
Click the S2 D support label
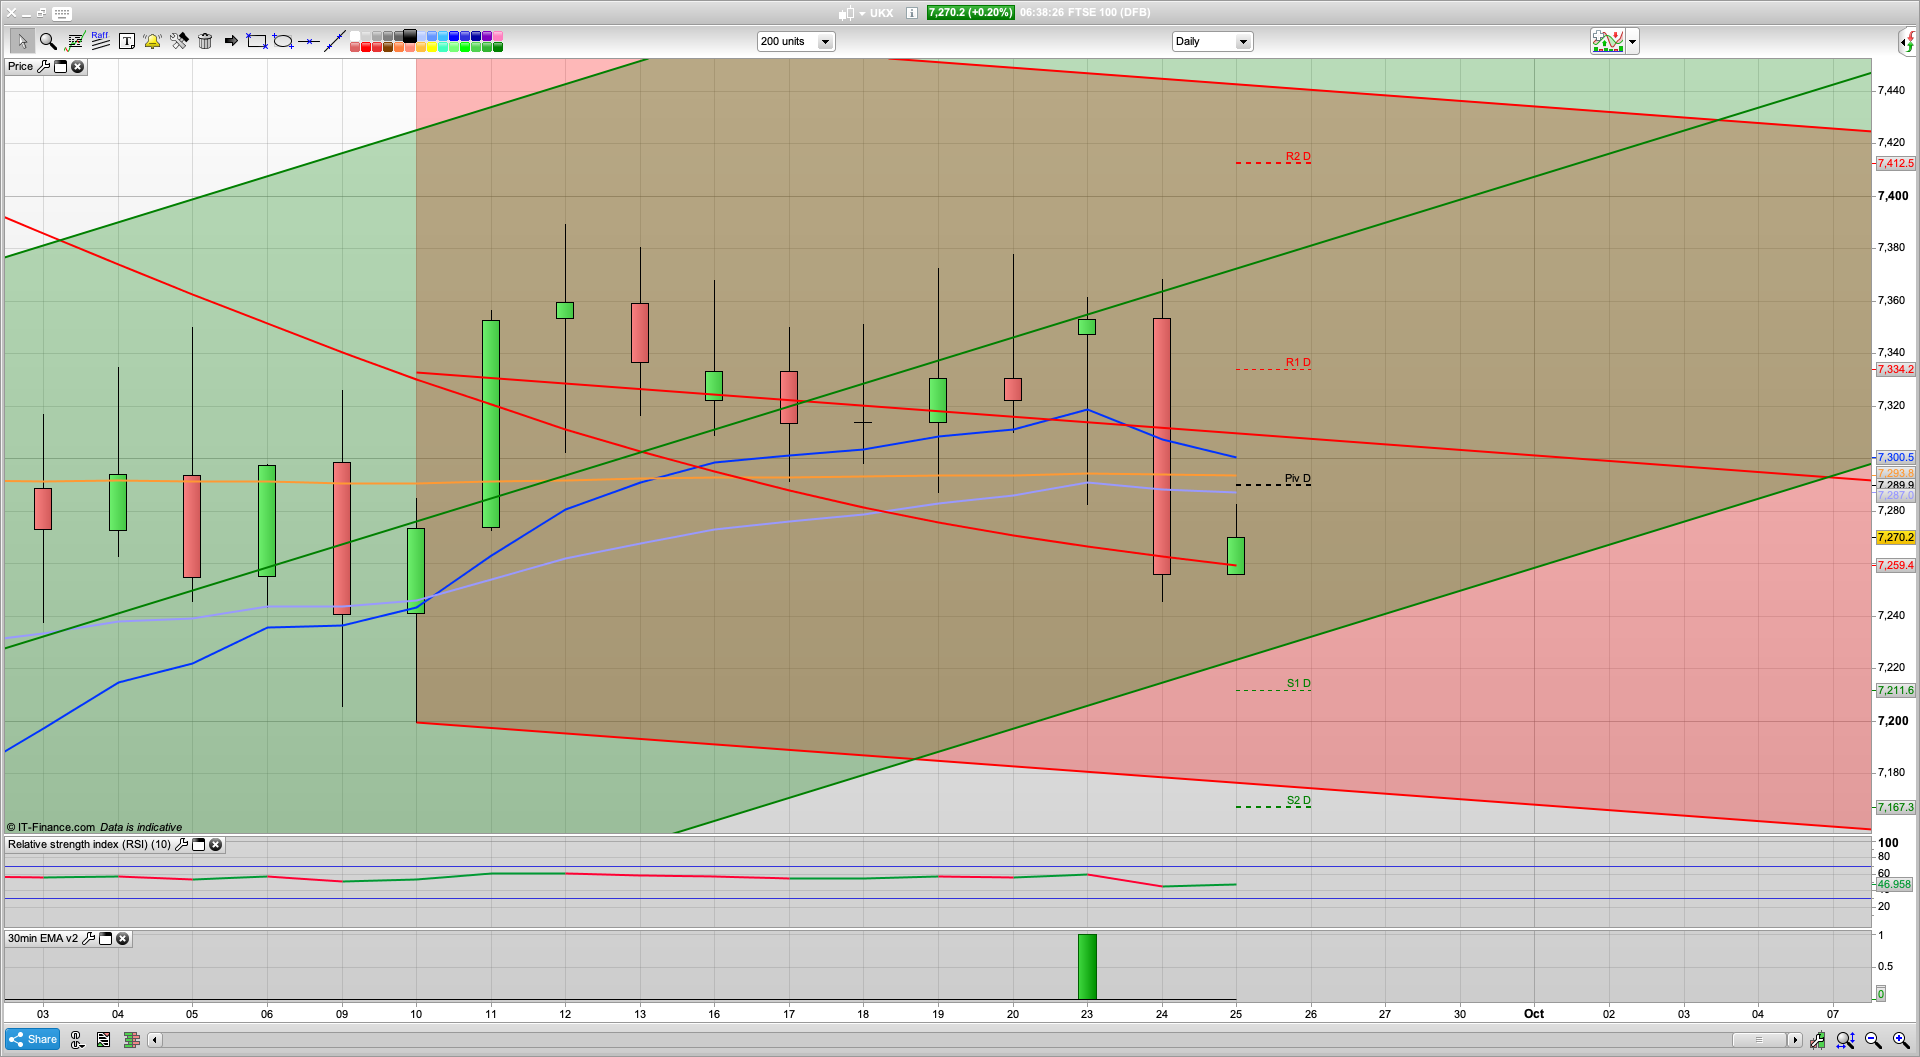coord(1298,801)
